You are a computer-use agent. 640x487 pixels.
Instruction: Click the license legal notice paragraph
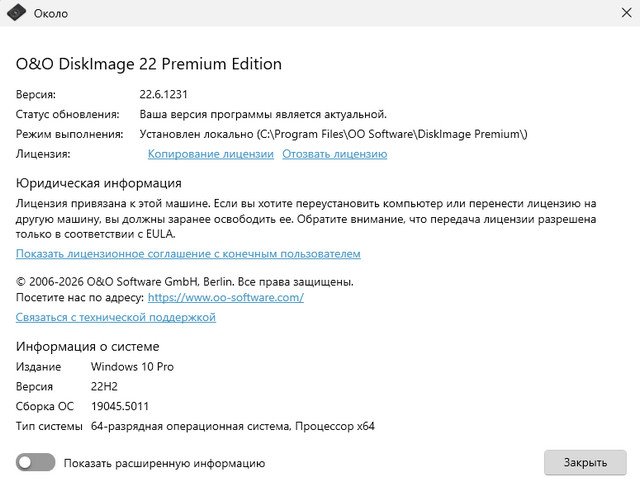tap(300, 218)
